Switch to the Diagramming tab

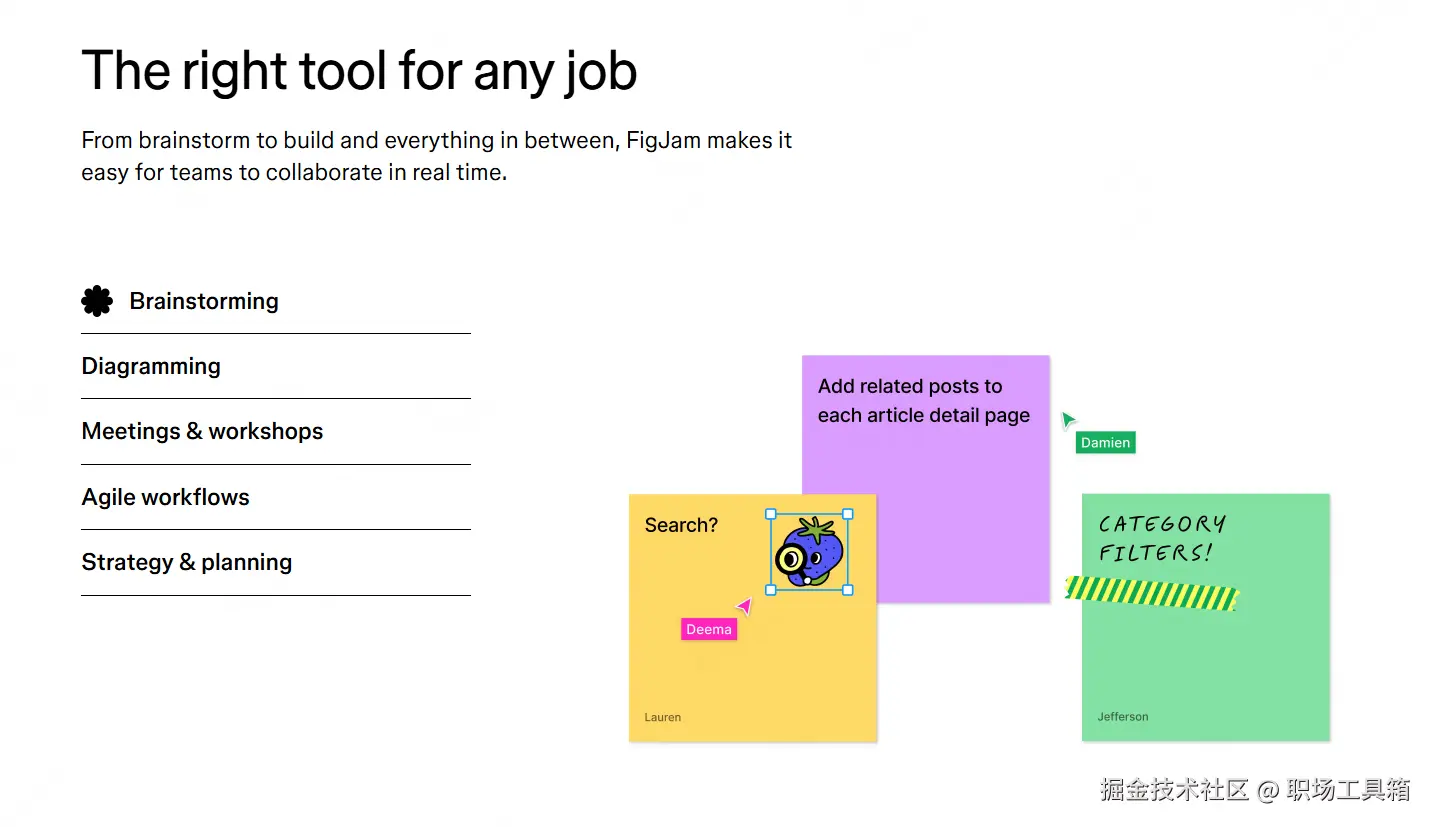[151, 366]
